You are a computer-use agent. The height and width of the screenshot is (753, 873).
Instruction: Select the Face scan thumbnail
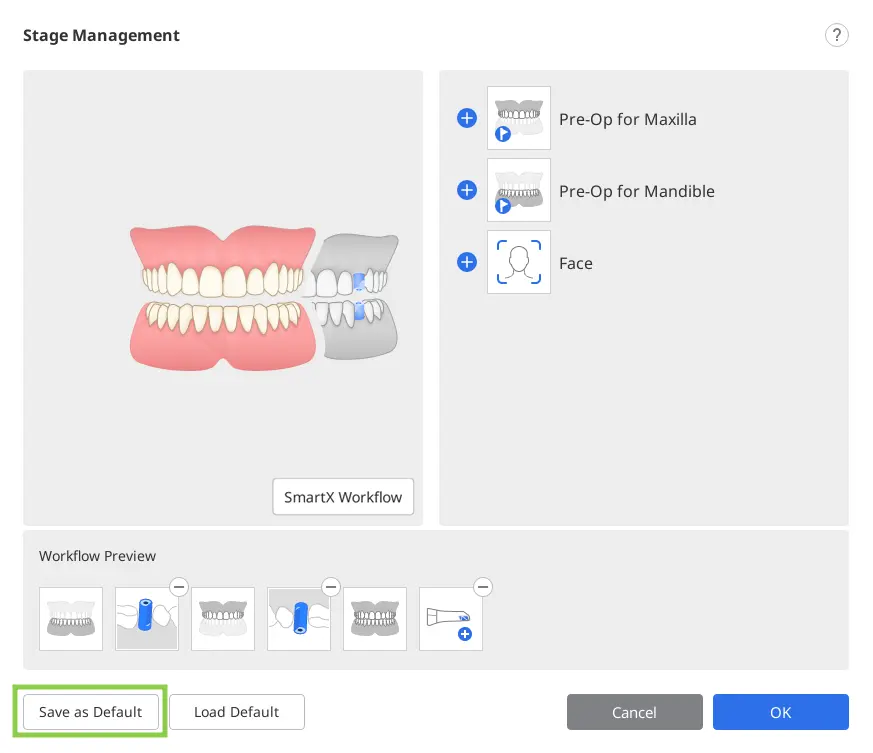(x=518, y=262)
